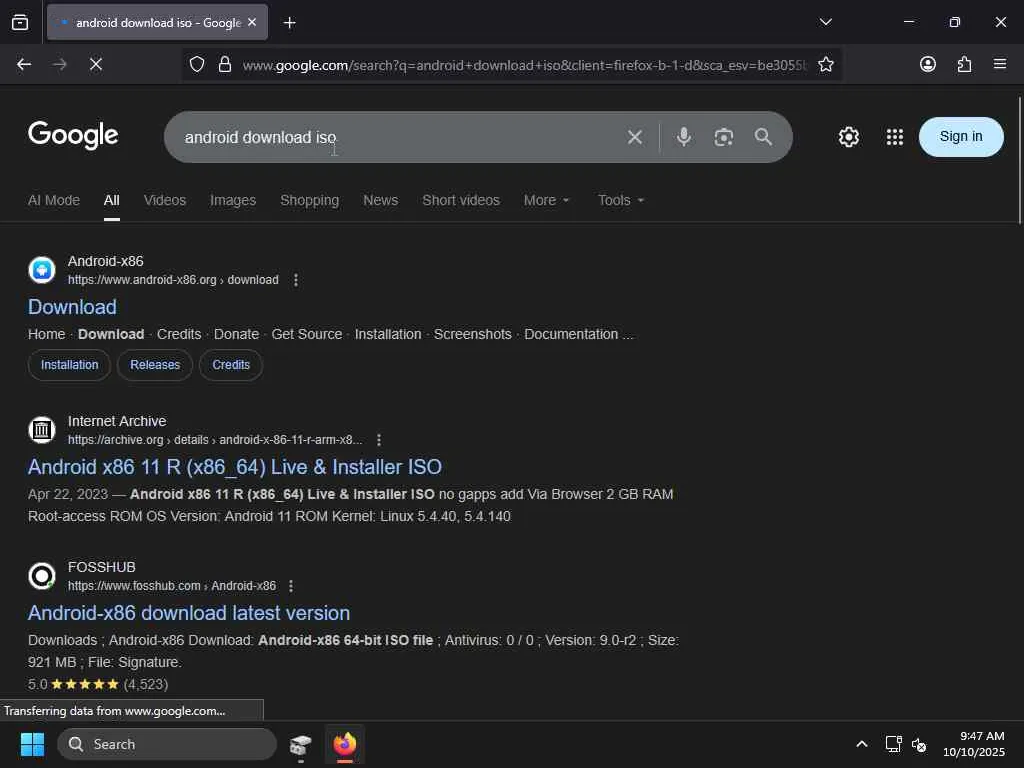Click the page vertical scrollbar
Viewport: 1024px width, 768px height.
[1019, 160]
